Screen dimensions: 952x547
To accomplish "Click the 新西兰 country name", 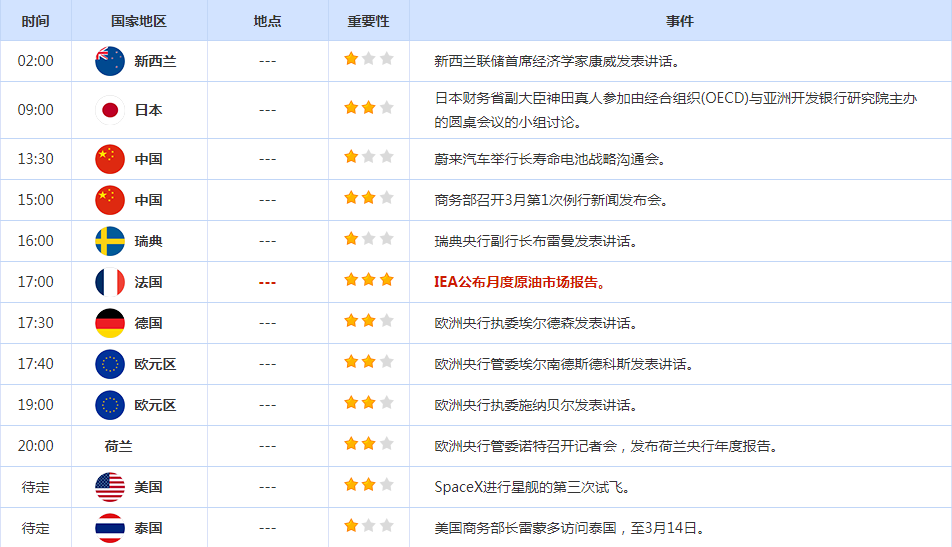I will tap(155, 61).
